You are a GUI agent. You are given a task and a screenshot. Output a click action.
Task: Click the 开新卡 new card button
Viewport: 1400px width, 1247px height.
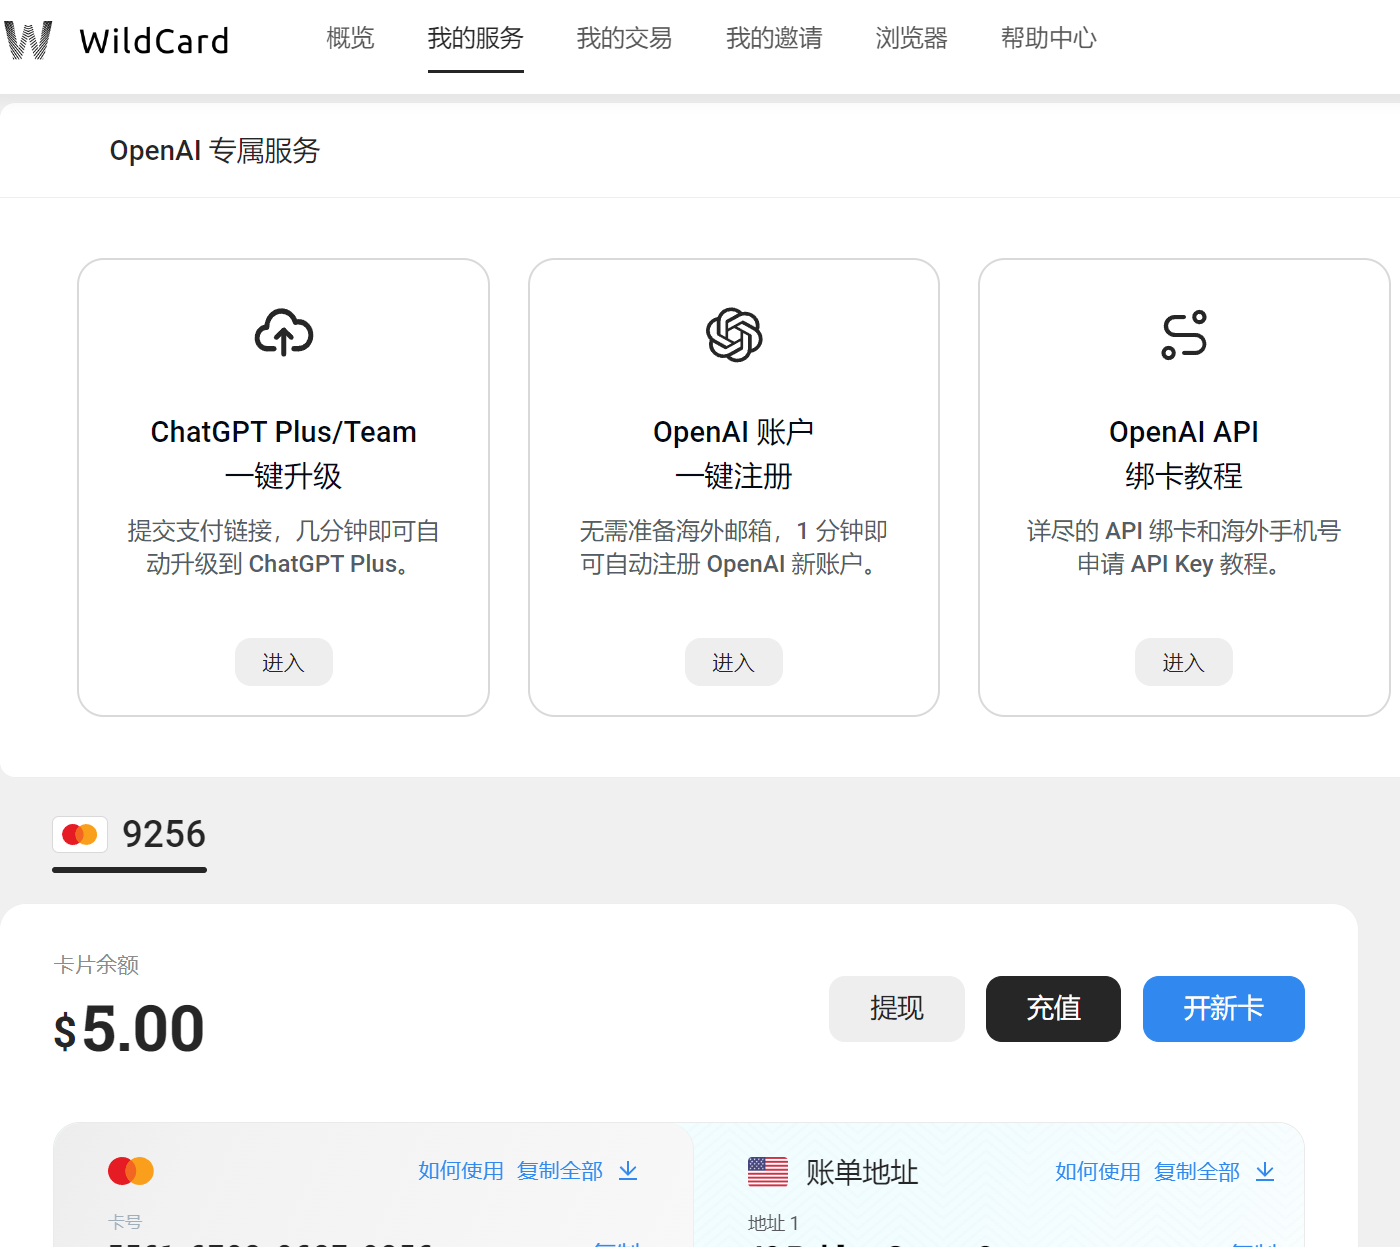tap(1224, 1009)
